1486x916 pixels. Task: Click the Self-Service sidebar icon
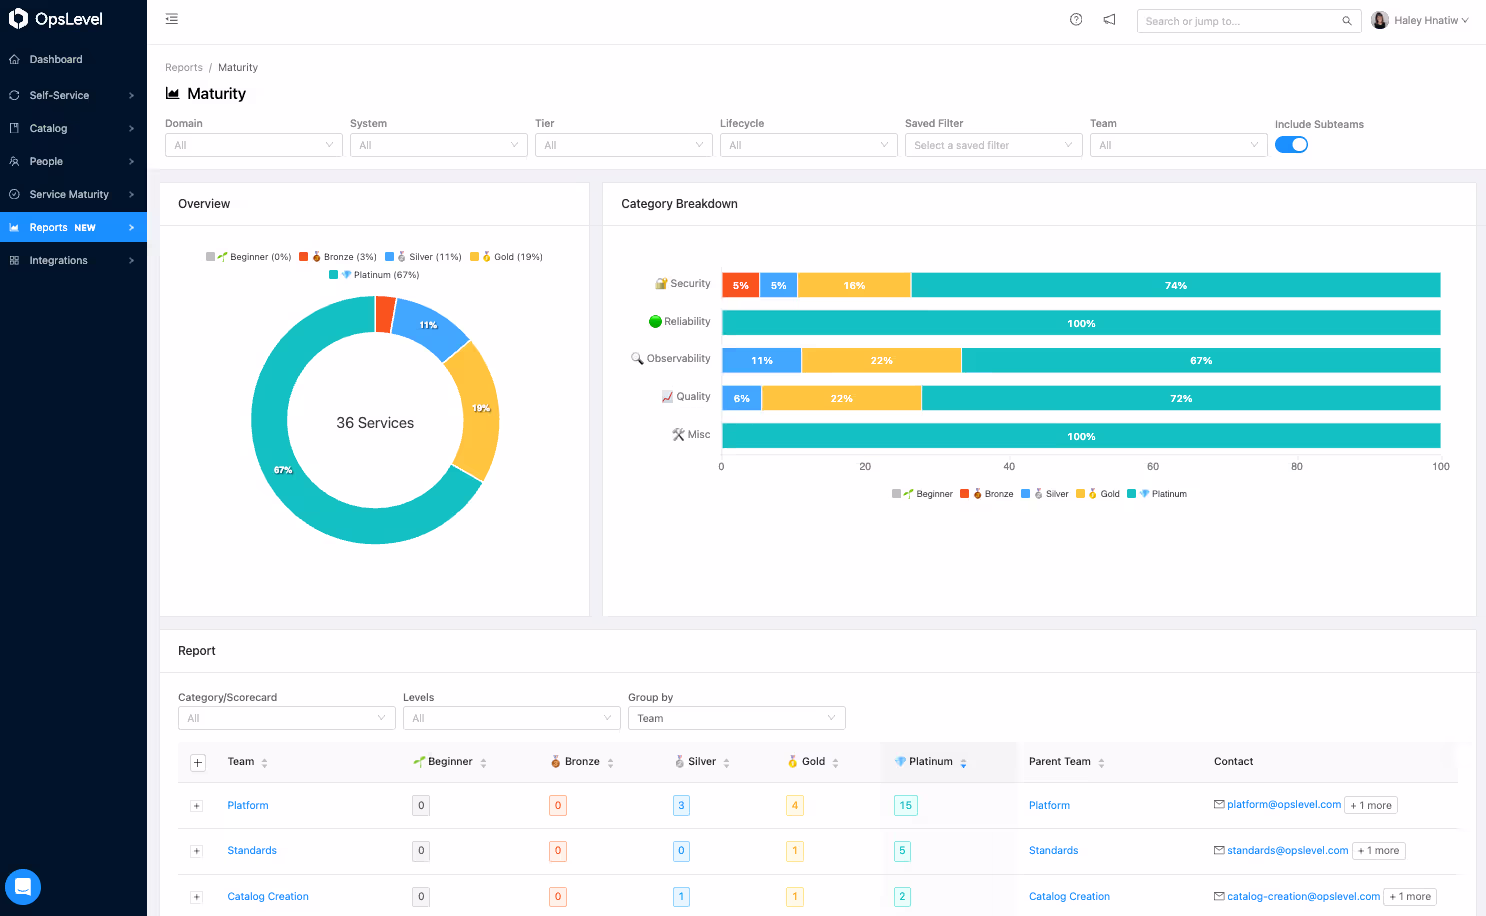pyautogui.click(x=14, y=95)
